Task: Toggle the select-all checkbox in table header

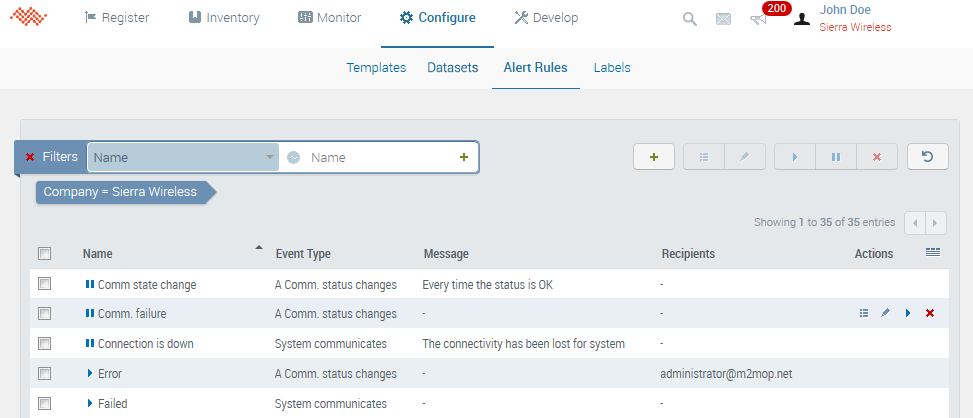Action: point(44,254)
